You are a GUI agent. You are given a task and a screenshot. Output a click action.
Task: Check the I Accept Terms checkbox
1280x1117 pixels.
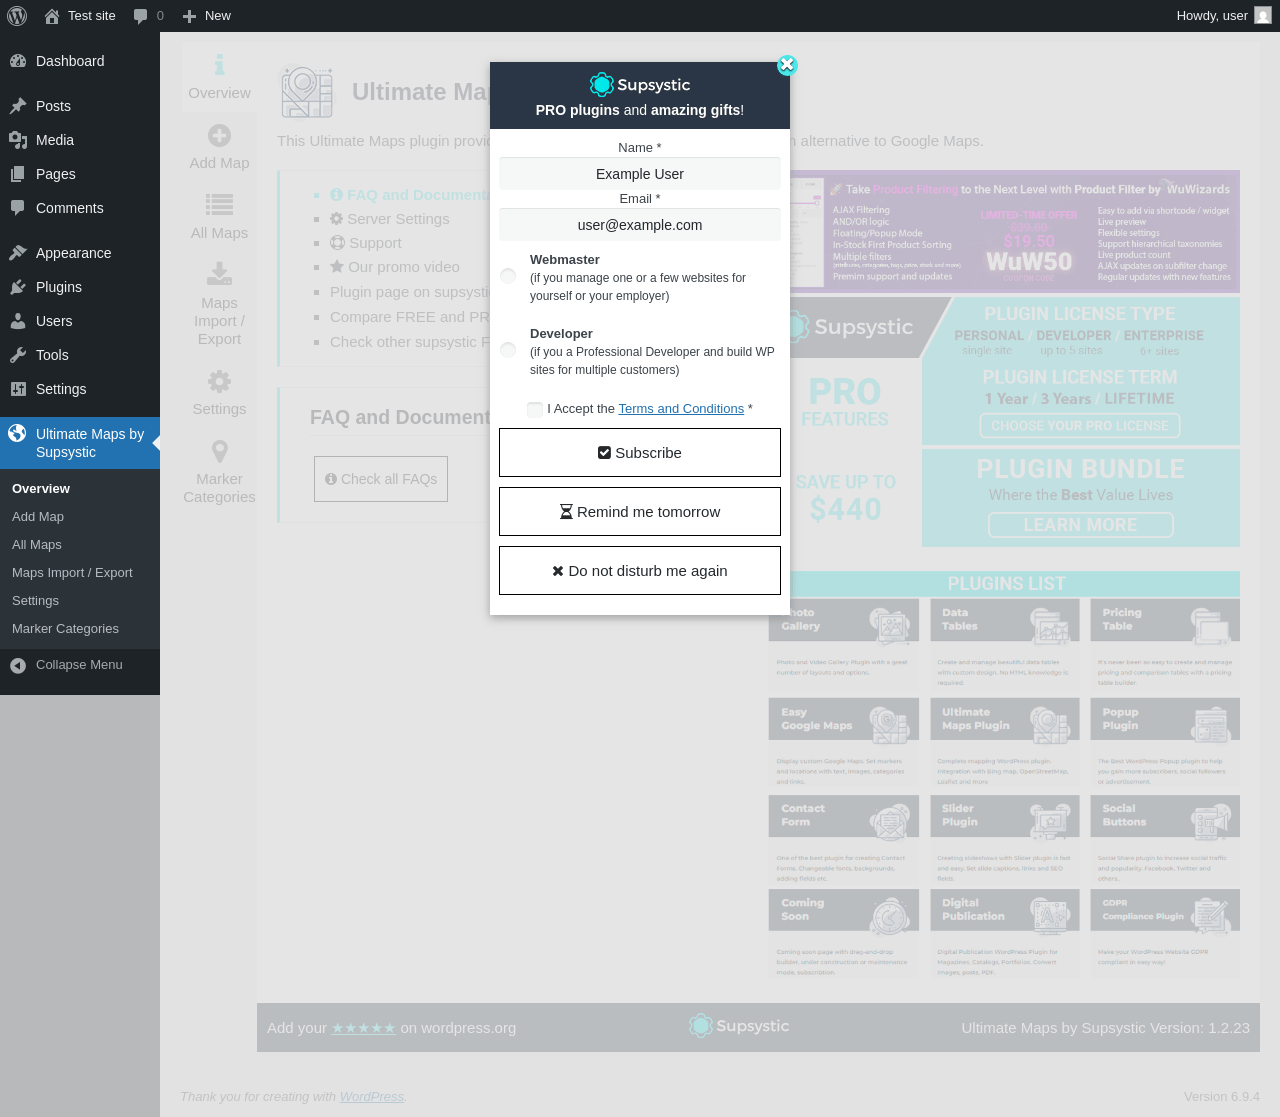click(x=535, y=409)
